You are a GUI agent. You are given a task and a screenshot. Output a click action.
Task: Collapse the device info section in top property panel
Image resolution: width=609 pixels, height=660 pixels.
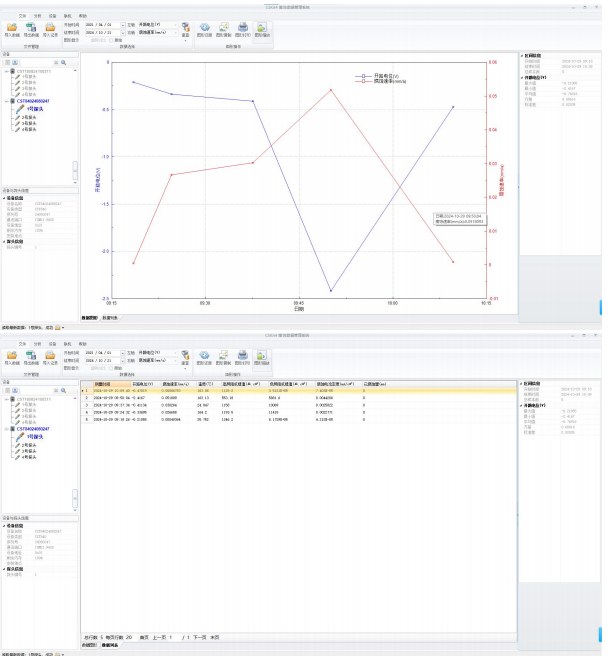pyautogui.click(x=4, y=198)
